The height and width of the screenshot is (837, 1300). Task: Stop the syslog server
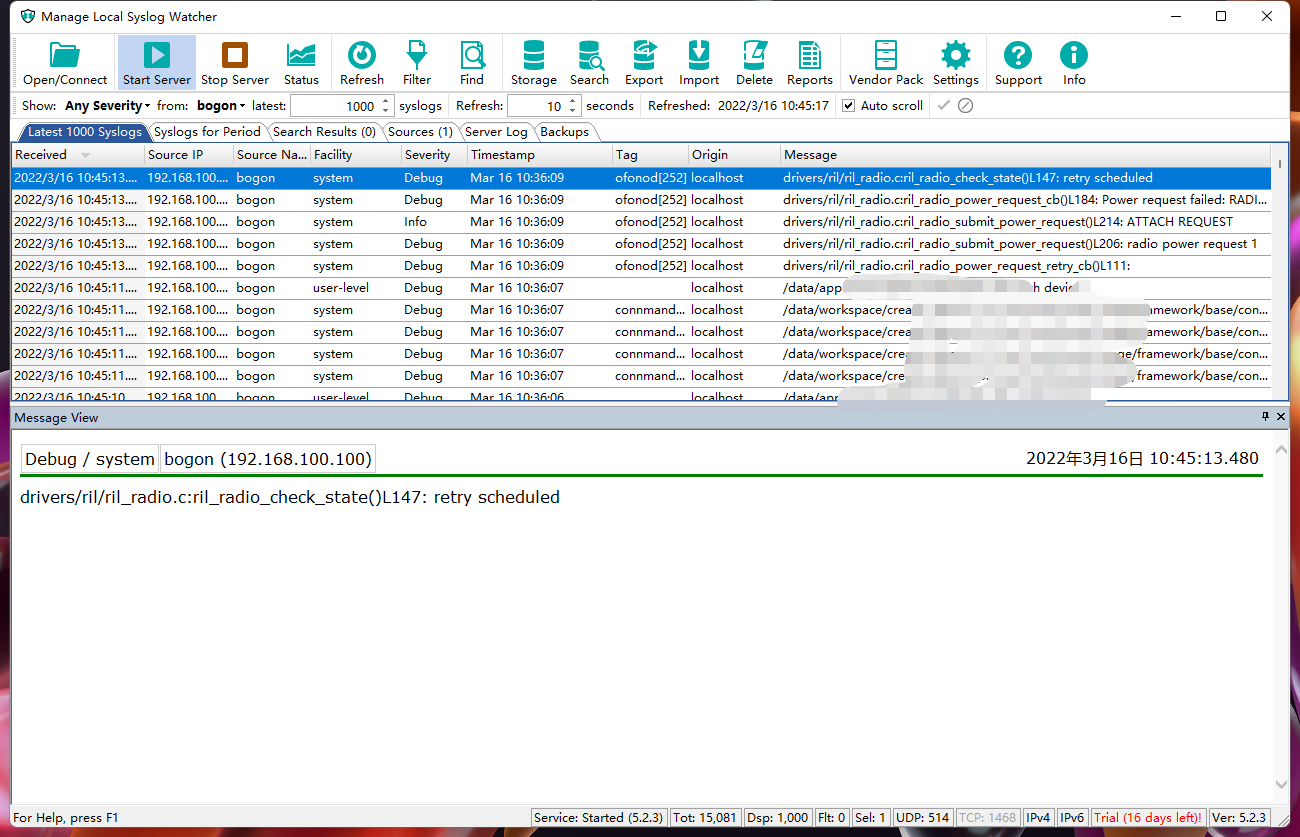coord(233,62)
